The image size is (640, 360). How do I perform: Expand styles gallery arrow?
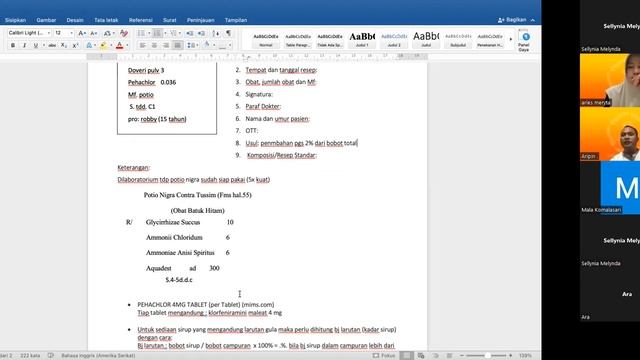click(x=511, y=39)
